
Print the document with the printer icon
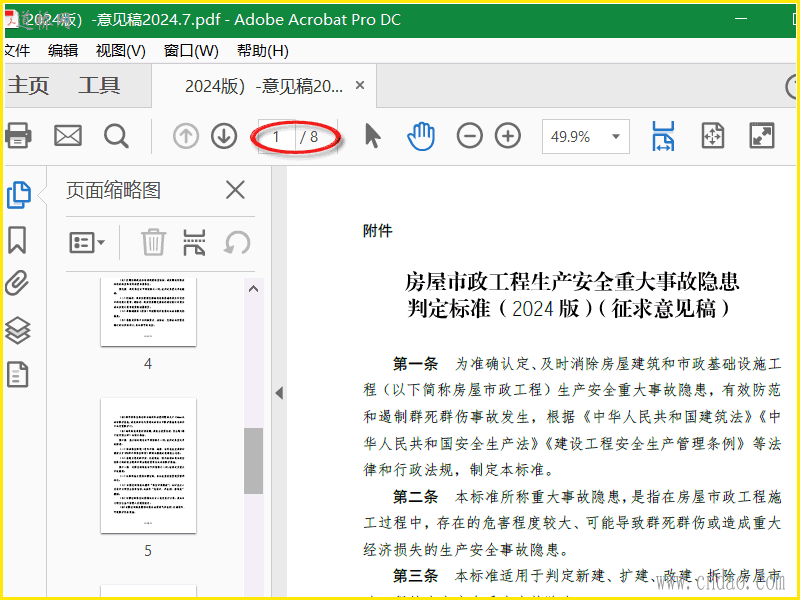click(x=18, y=136)
